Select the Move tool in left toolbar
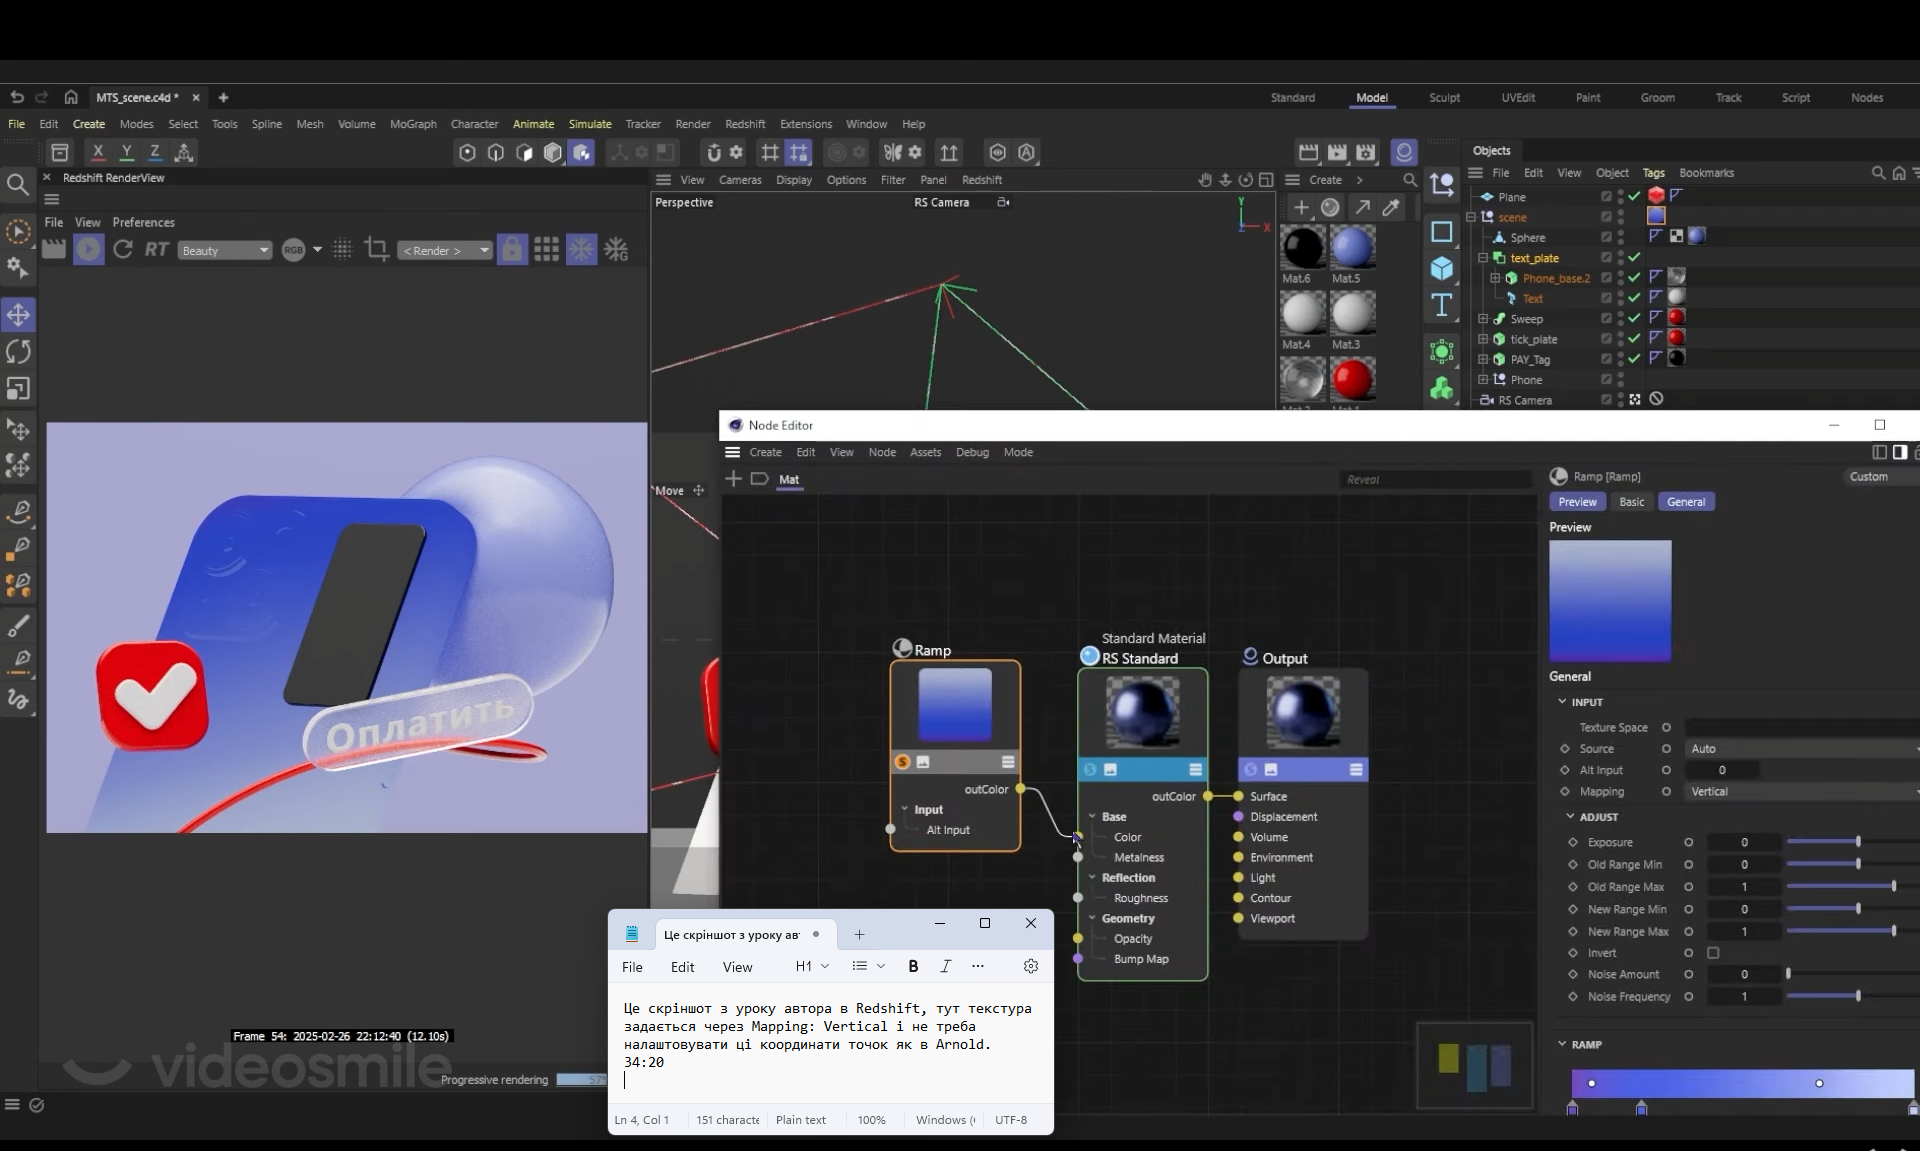The height and width of the screenshot is (1151, 1920). (x=18, y=315)
